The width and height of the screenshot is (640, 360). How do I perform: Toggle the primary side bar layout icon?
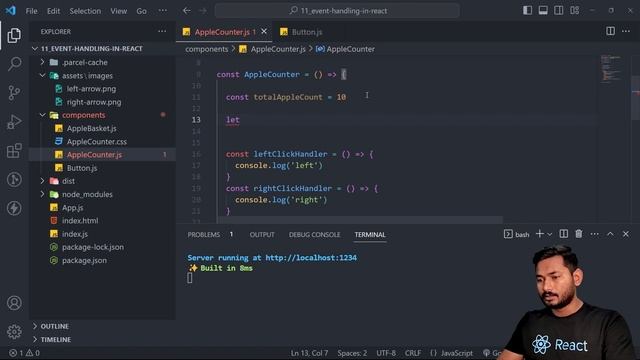[527, 11]
